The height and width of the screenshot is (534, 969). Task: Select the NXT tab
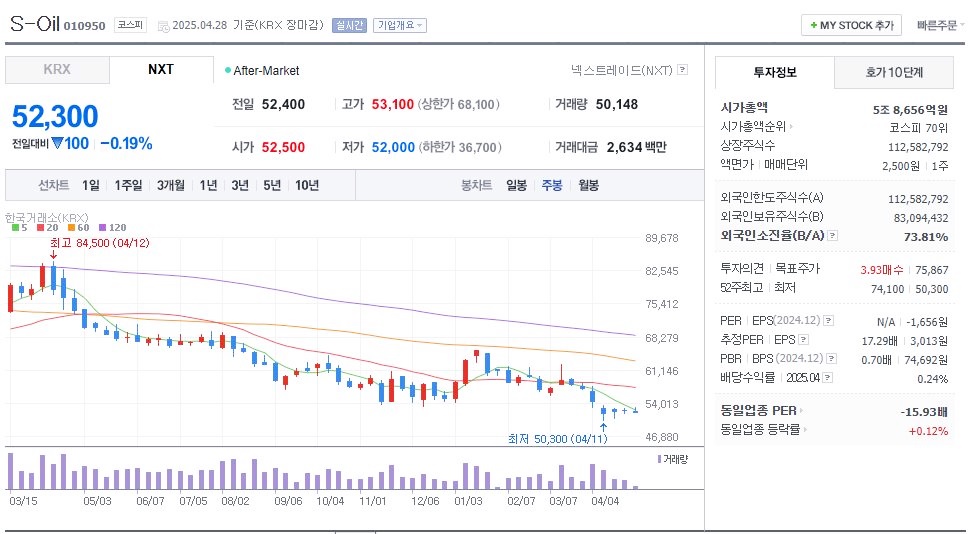coord(161,69)
